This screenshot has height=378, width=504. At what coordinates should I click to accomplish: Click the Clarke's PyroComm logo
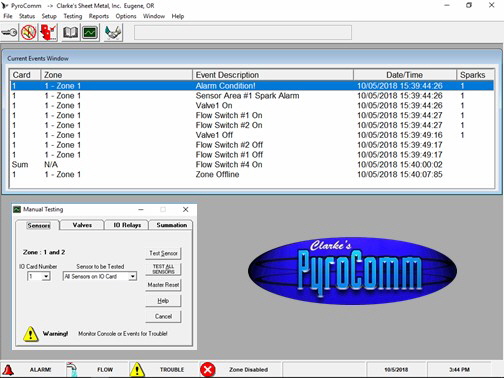pos(352,271)
